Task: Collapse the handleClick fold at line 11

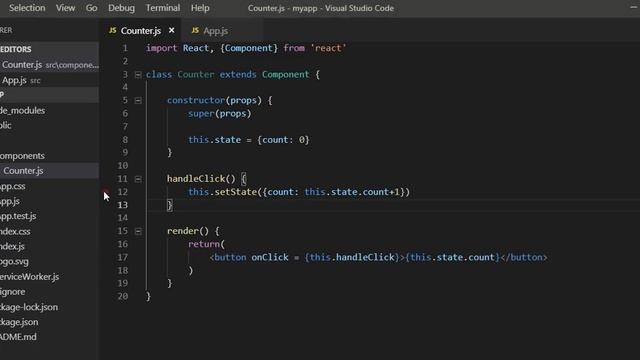Action: pyautogui.click(x=138, y=179)
